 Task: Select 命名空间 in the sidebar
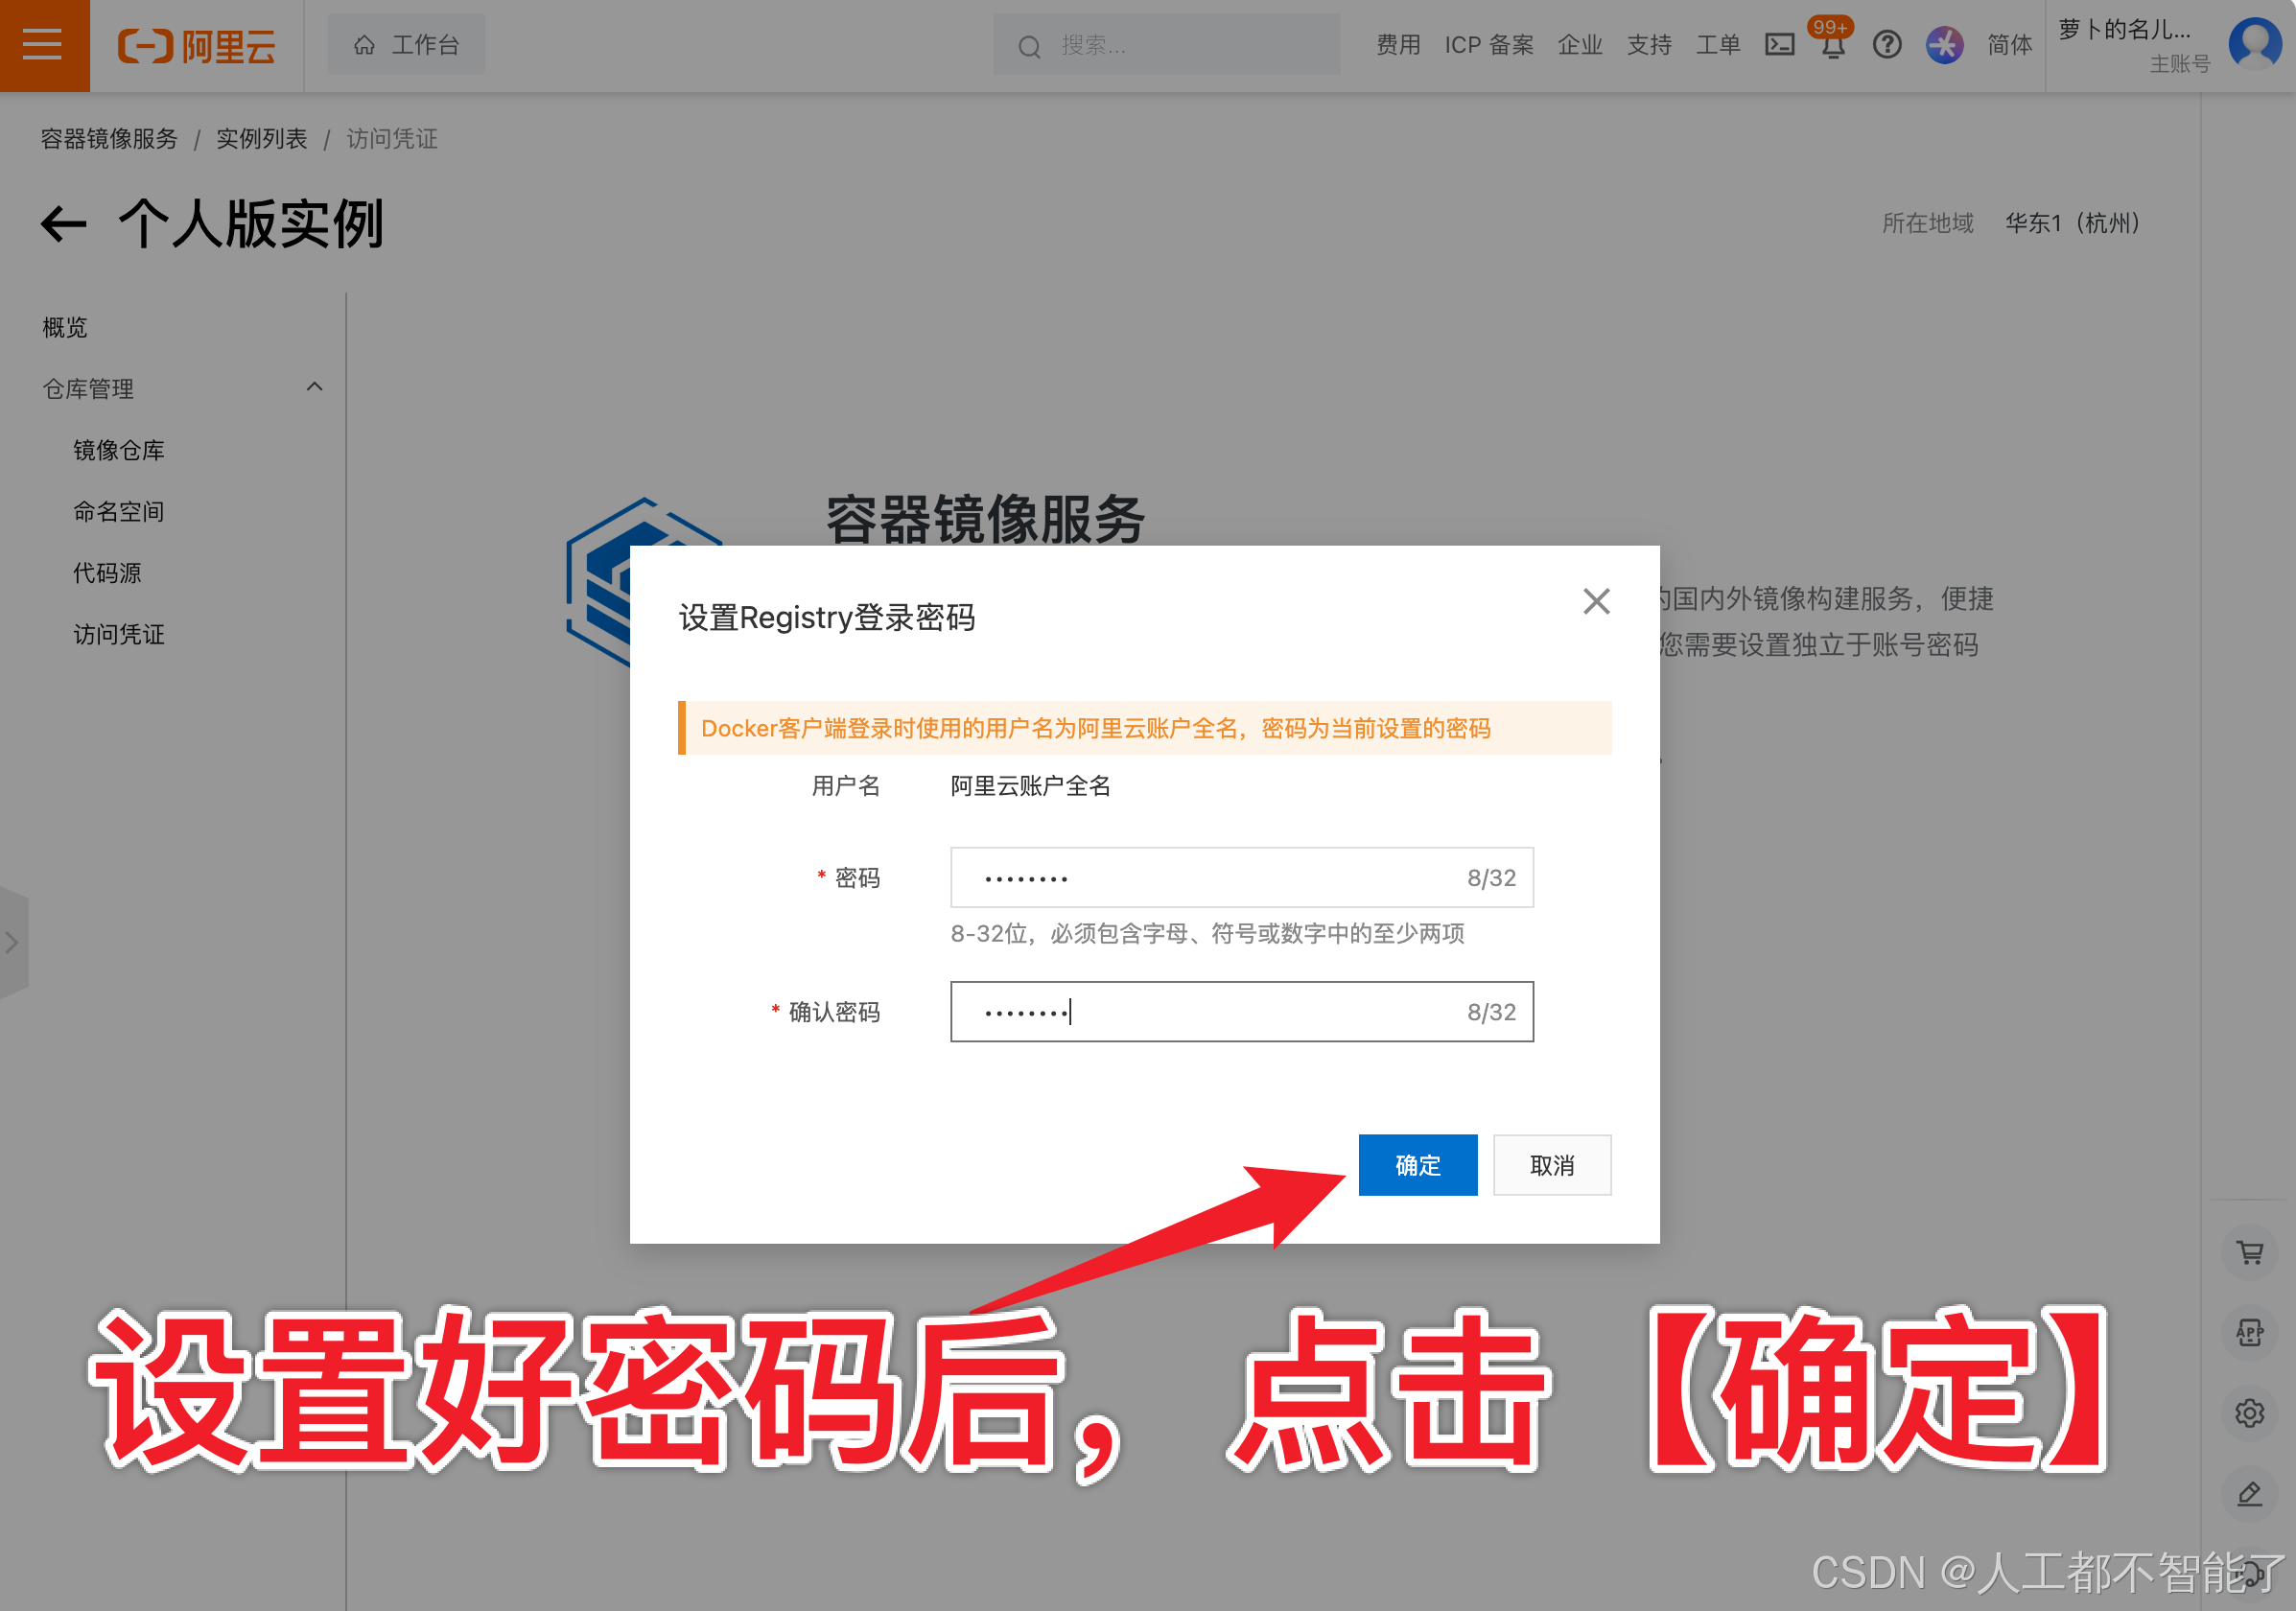click(x=118, y=511)
